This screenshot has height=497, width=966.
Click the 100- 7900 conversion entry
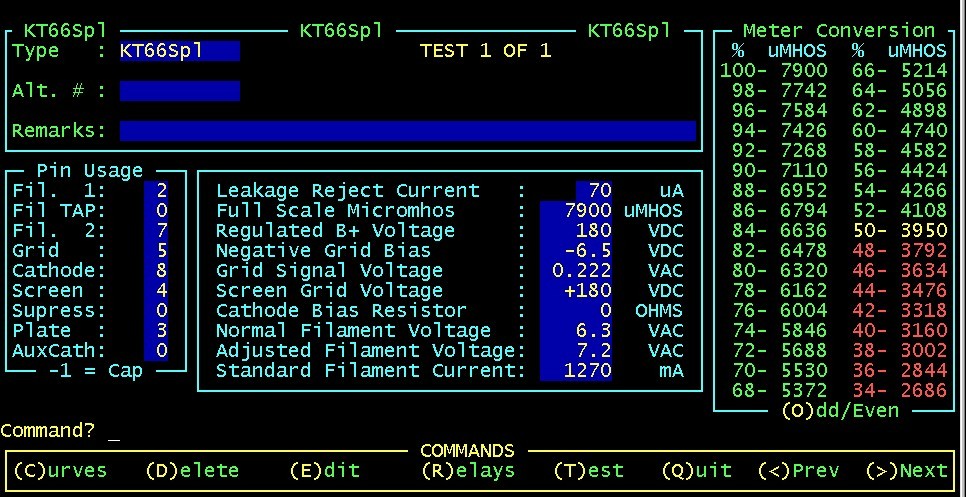pyautogui.click(x=774, y=70)
